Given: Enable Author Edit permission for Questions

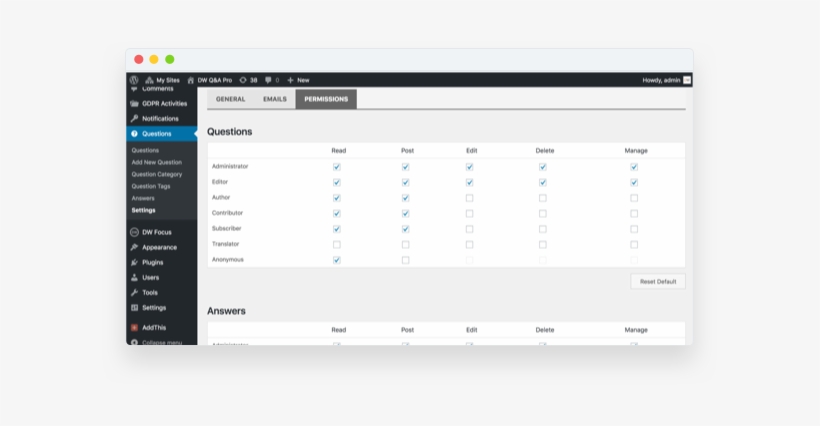Looking at the screenshot, I should pyautogui.click(x=470, y=198).
